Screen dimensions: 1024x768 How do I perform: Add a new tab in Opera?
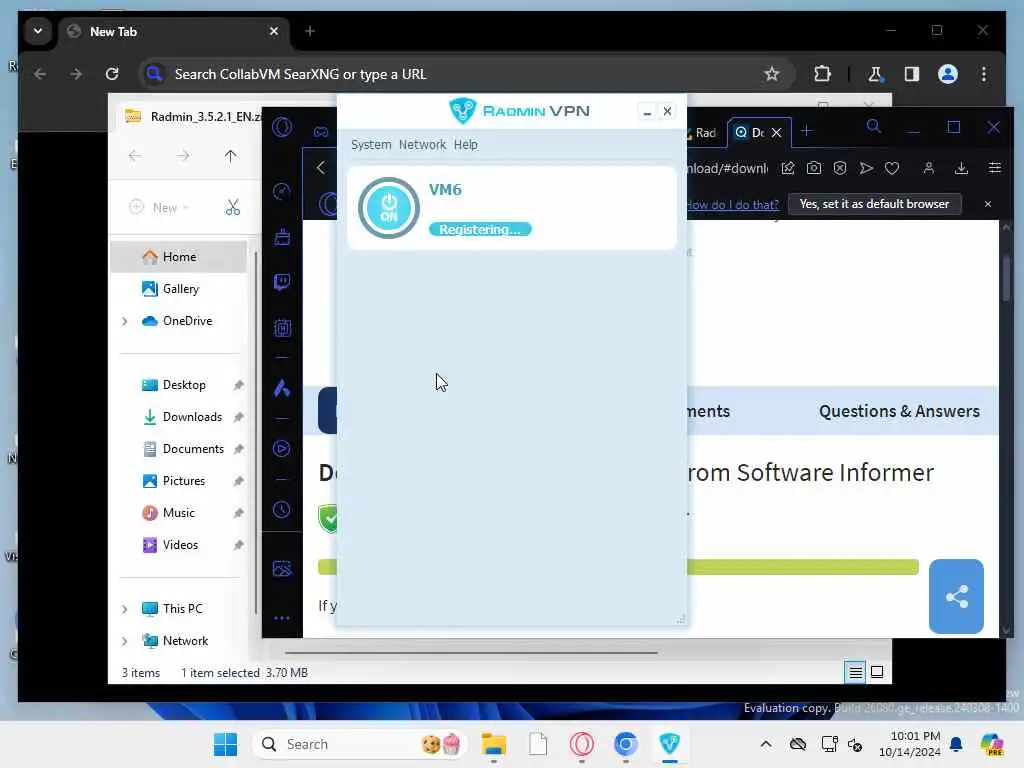(807, 131)
